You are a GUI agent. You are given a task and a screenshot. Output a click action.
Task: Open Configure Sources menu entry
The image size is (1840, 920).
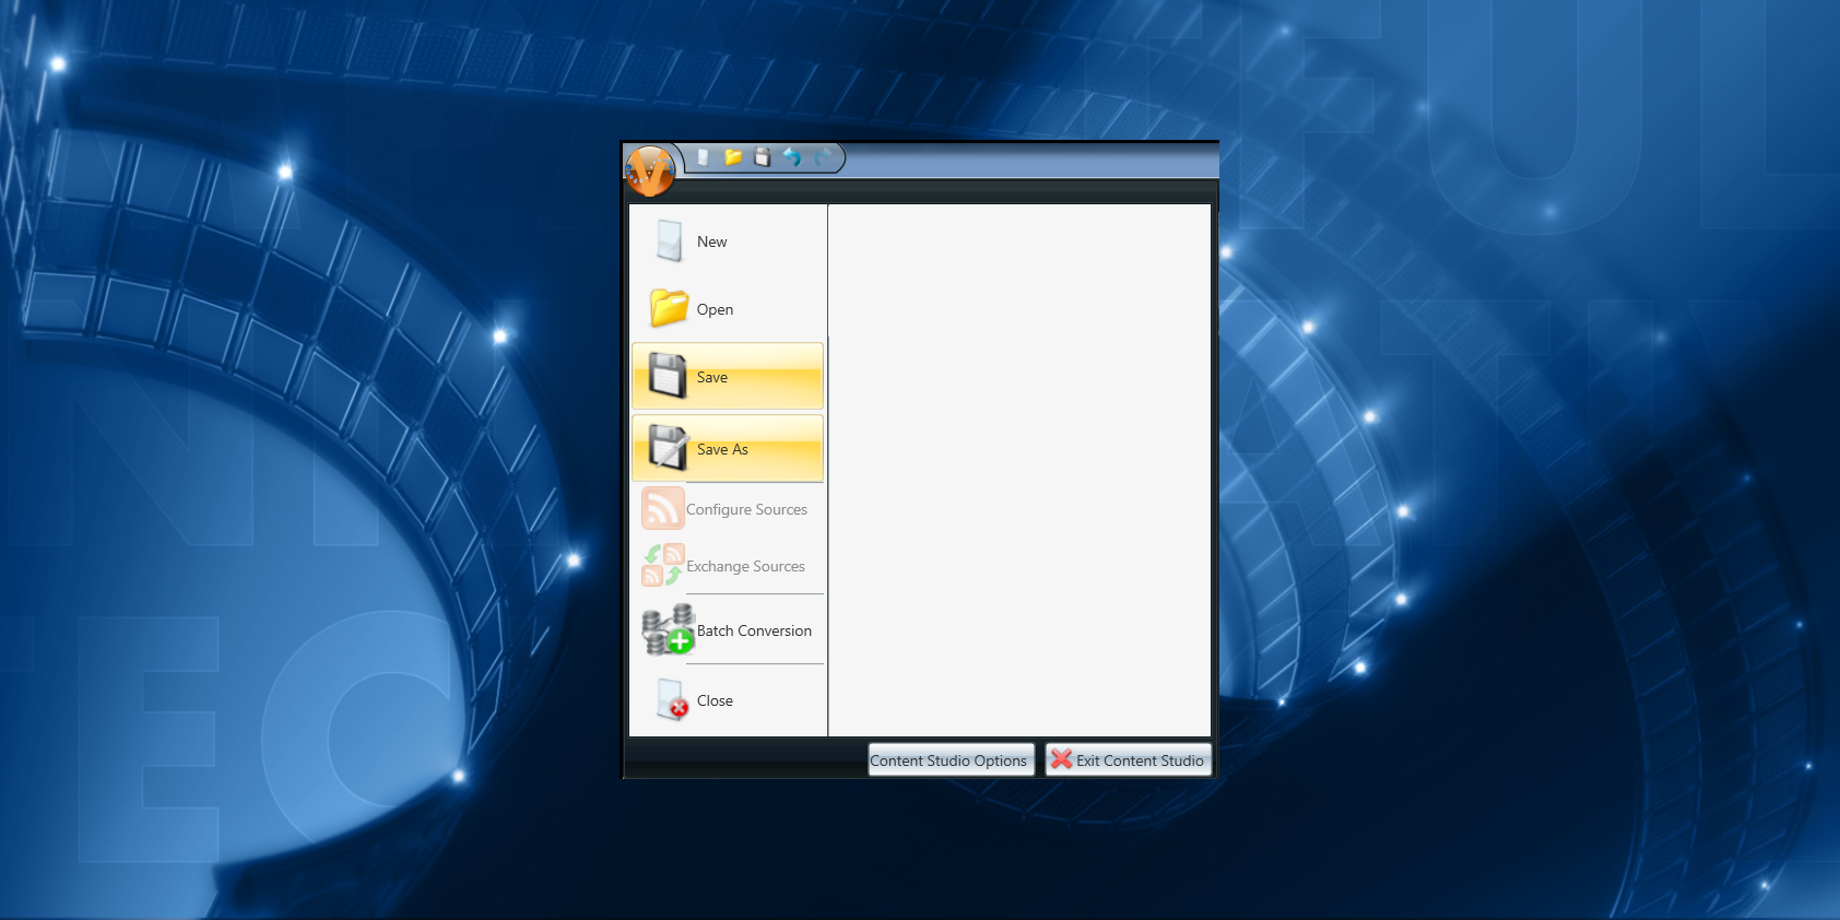[727, 509]
